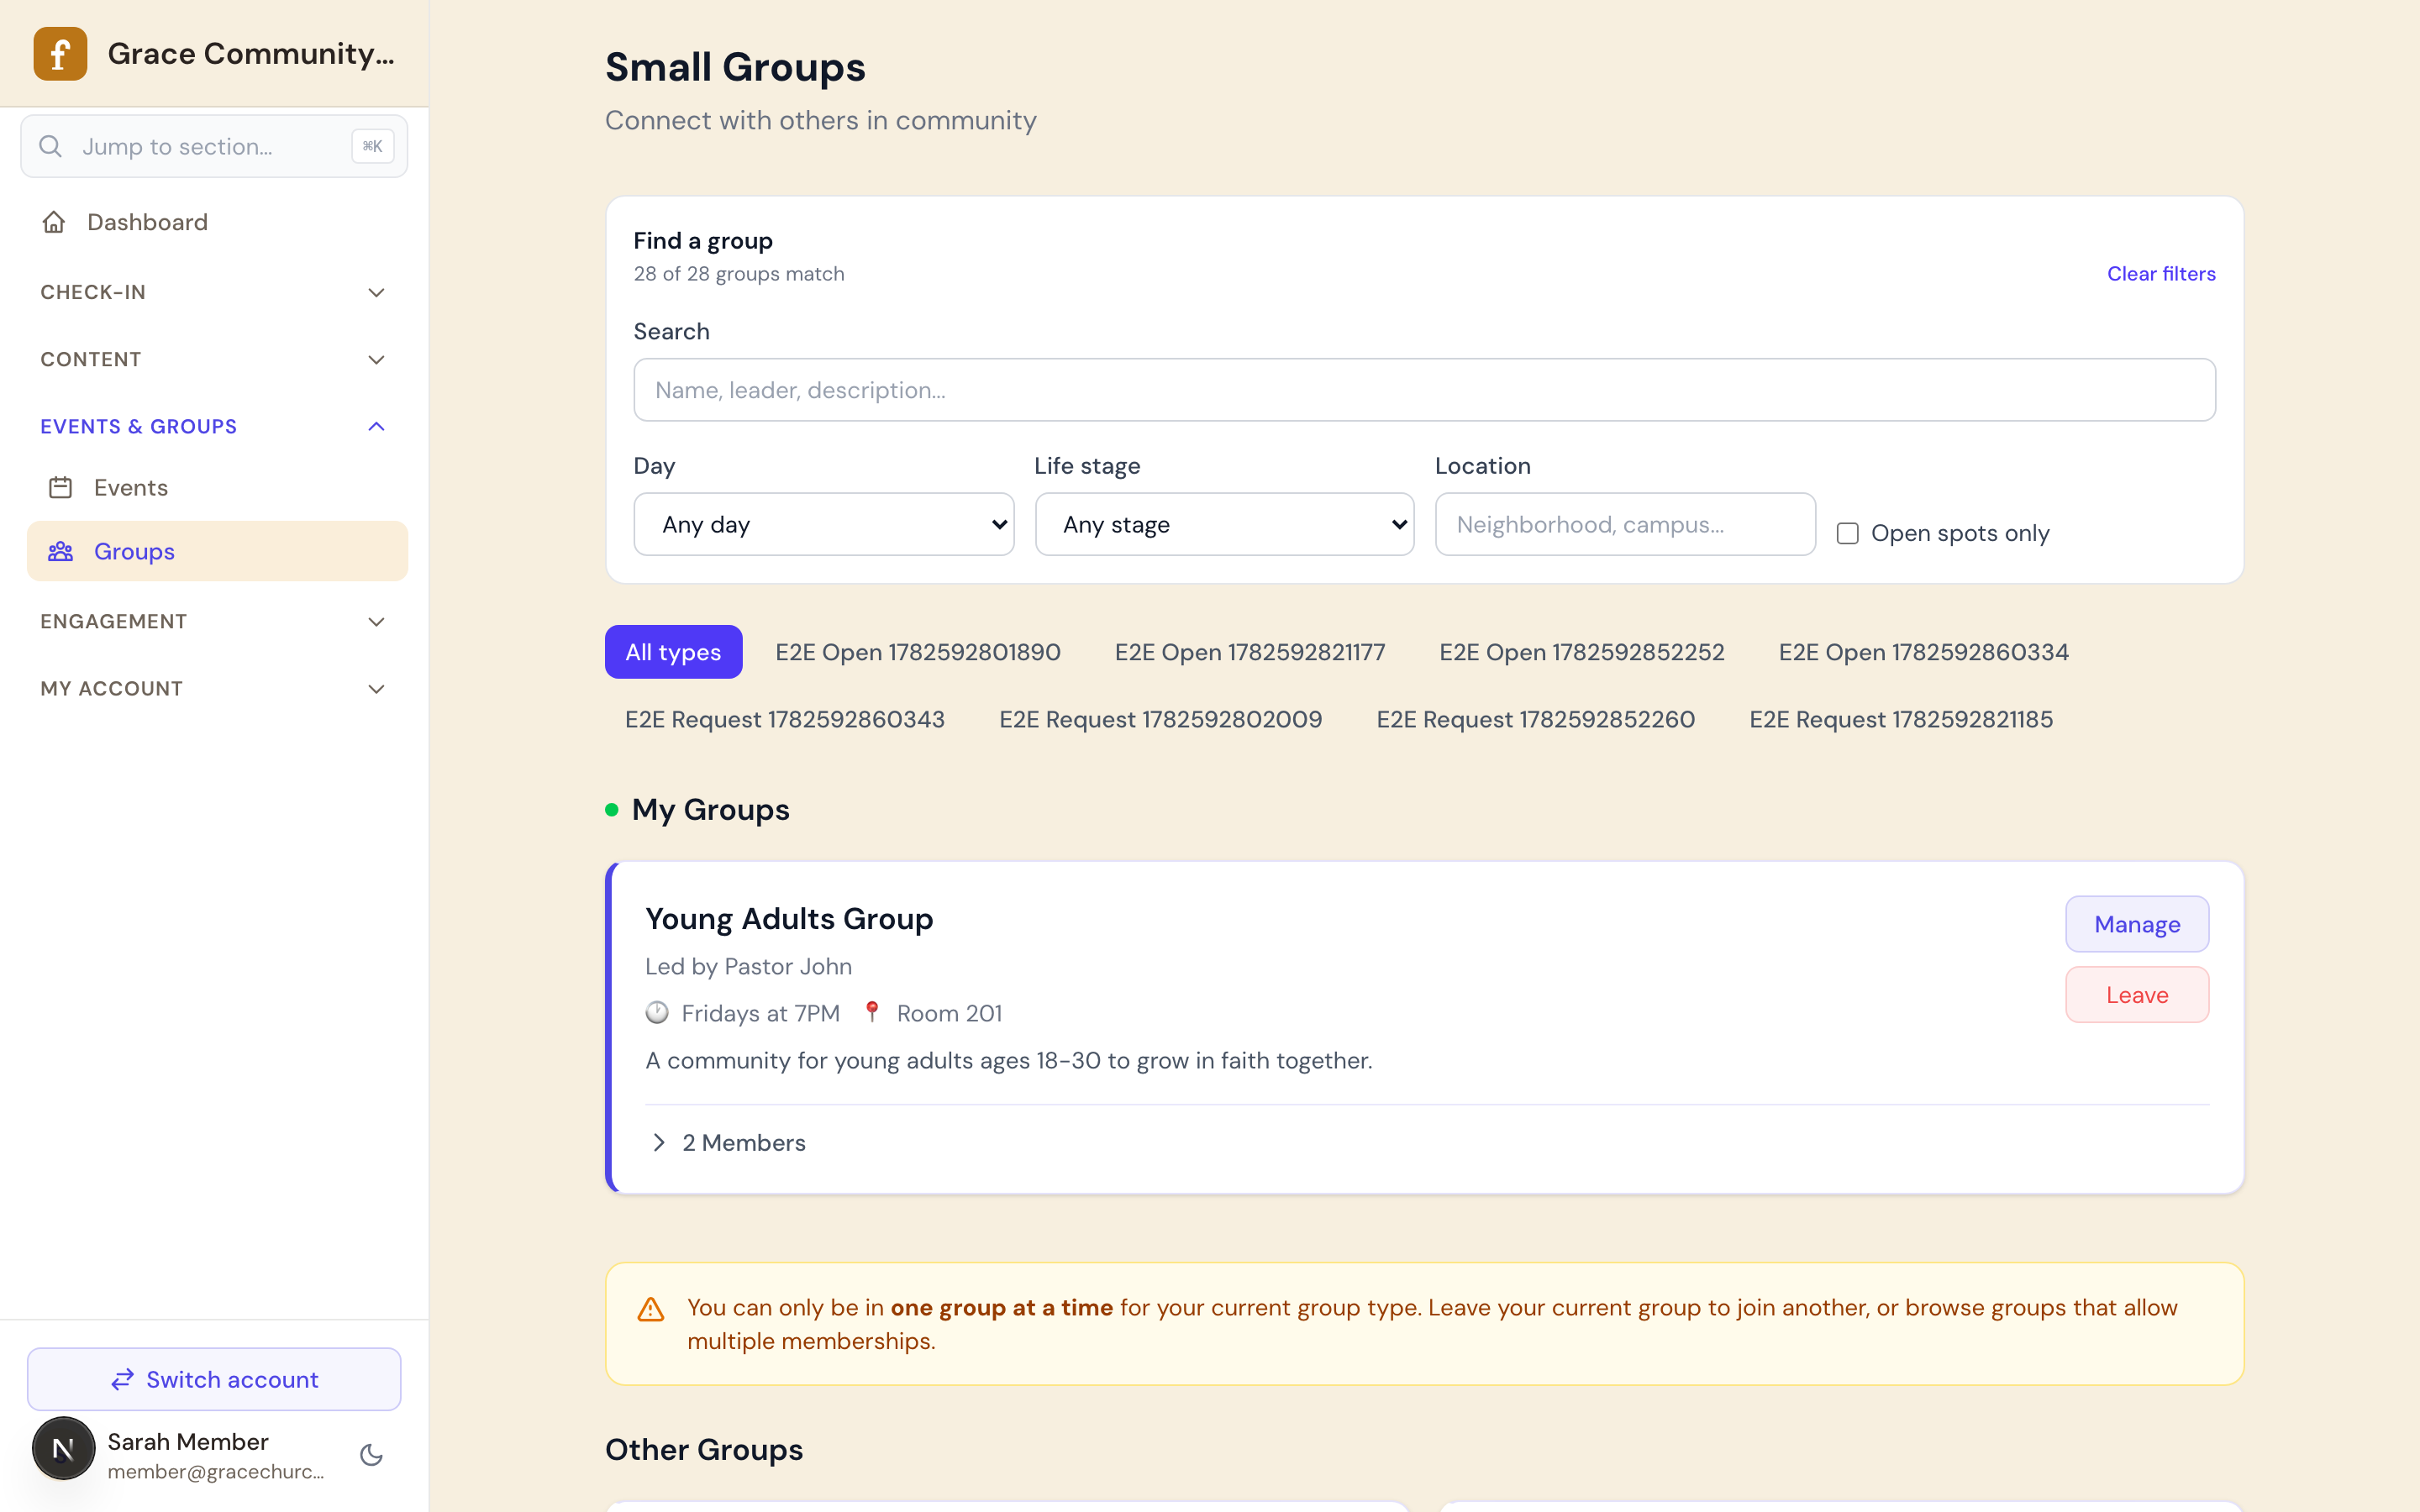
Task: Open the Any stage life stage dropdown
Action: (1225, 524)
